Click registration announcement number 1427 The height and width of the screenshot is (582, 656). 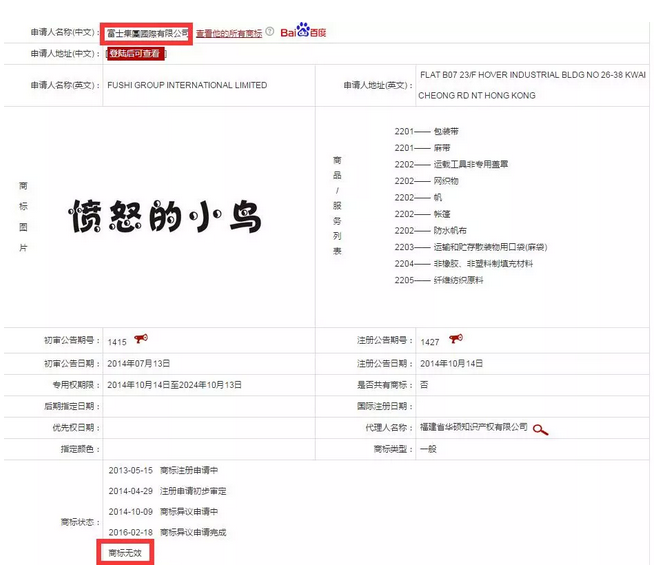tap(432, 341)
